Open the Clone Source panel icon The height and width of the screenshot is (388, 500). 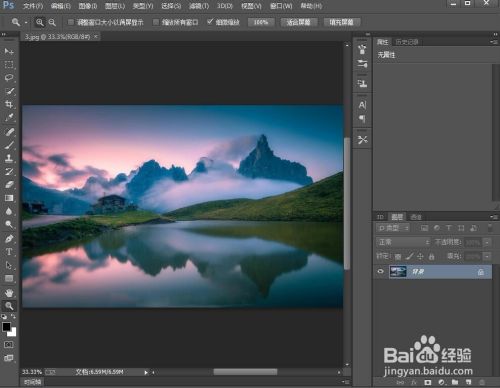click(362, 84)
